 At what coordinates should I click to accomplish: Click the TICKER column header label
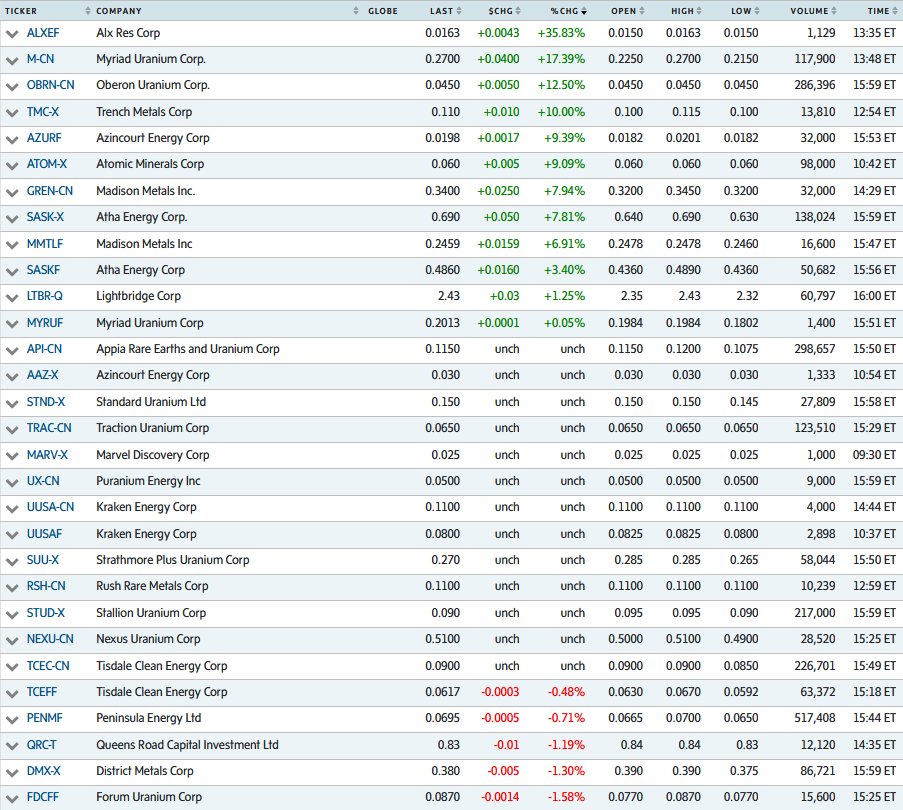tap(21, 11)
